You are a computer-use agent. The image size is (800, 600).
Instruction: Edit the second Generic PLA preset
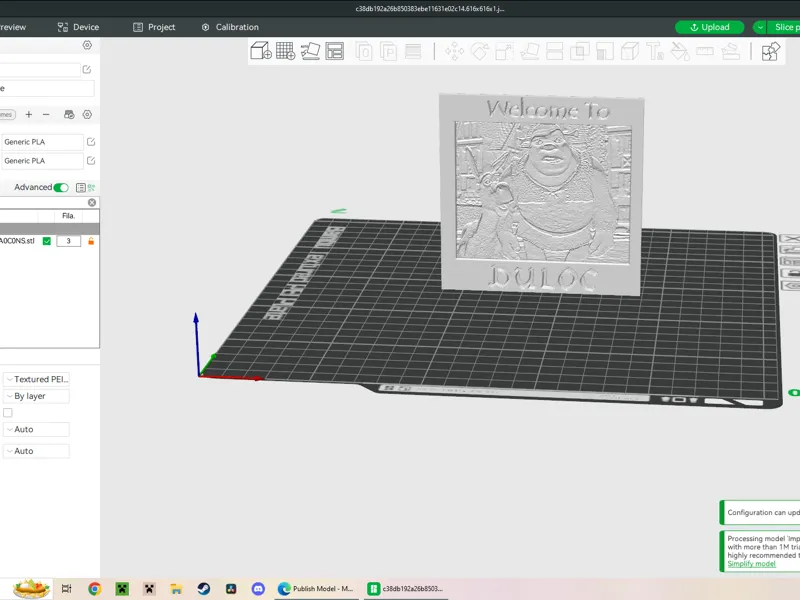click(91, 161)
